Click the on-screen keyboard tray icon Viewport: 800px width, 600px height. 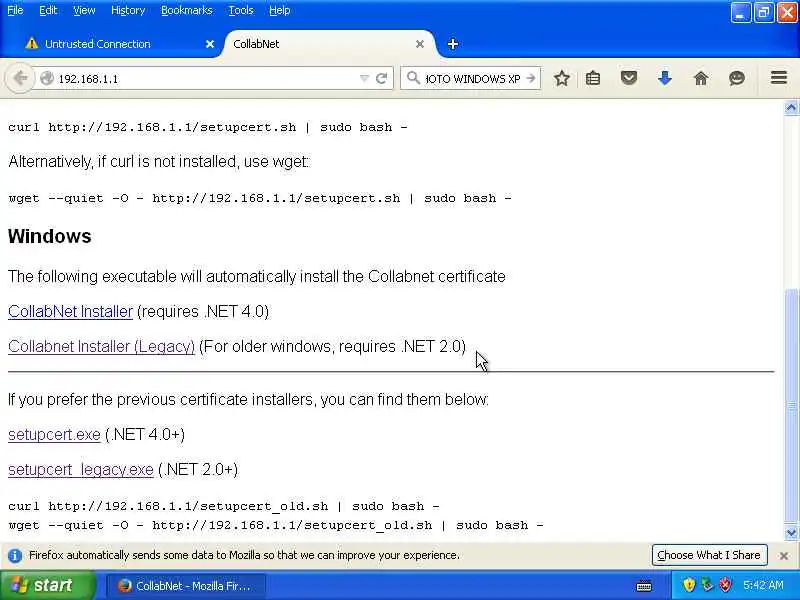[644, 586]
